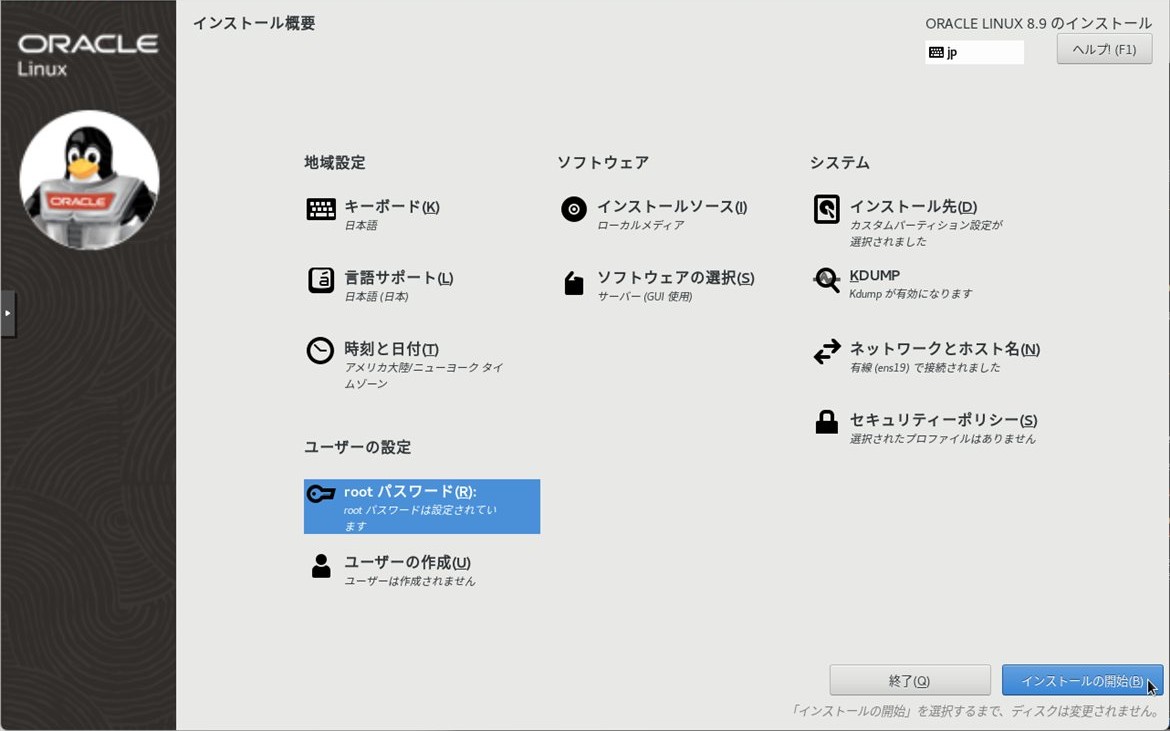Click the 終了(Q) button
The image size is (1170, 731).
coord(910,680)
